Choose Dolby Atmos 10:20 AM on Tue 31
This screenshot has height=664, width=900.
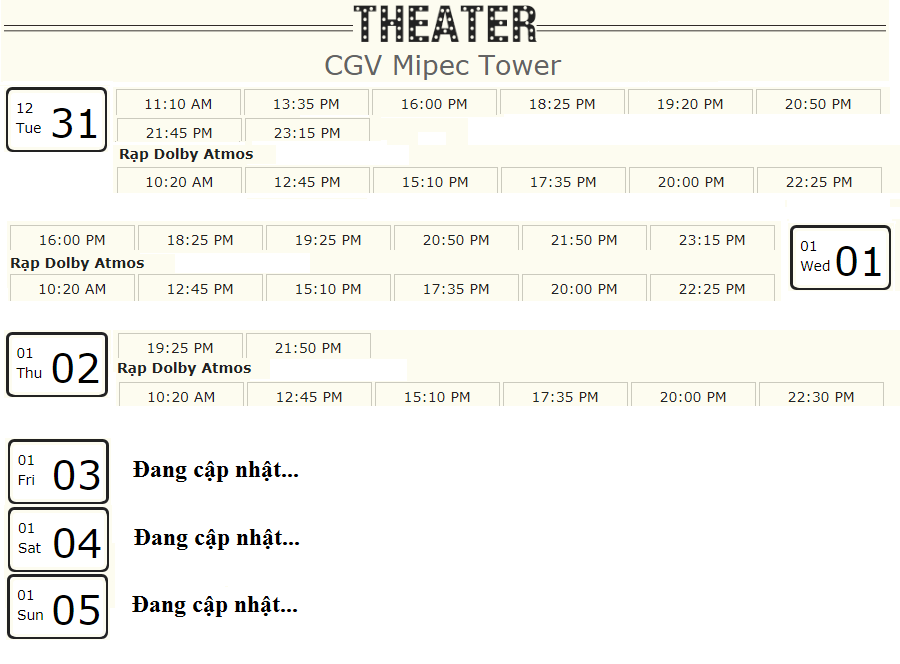[x=180, y=181]
